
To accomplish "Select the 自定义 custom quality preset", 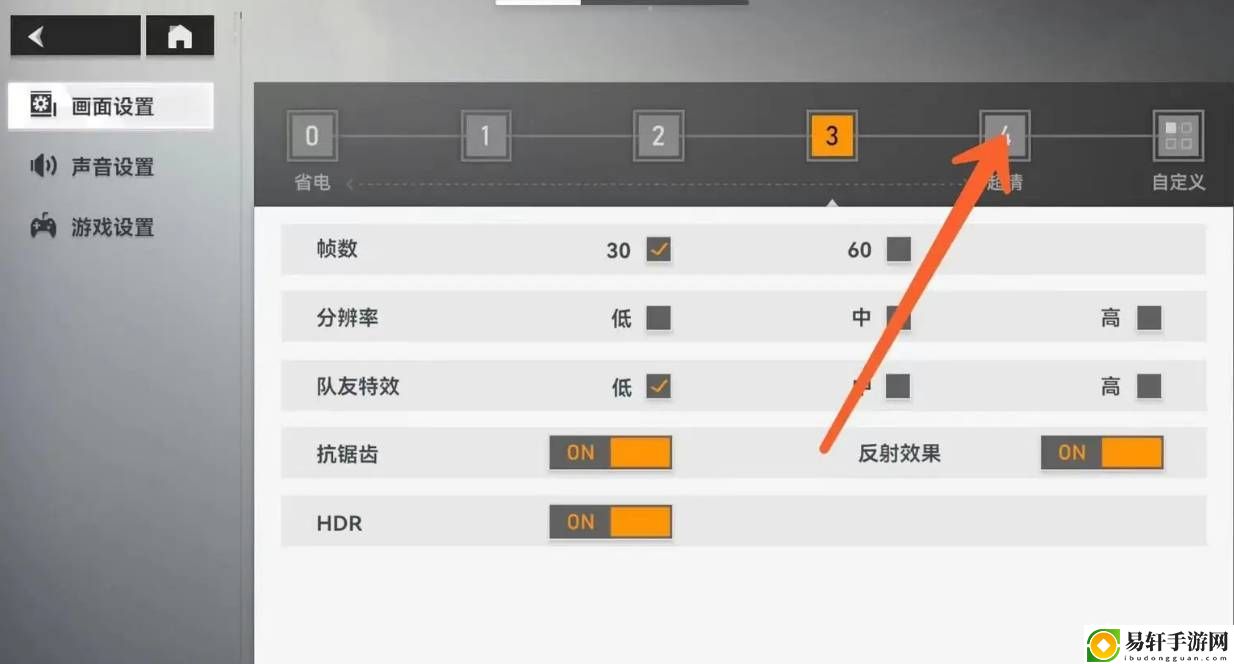I will point(1178,136).
